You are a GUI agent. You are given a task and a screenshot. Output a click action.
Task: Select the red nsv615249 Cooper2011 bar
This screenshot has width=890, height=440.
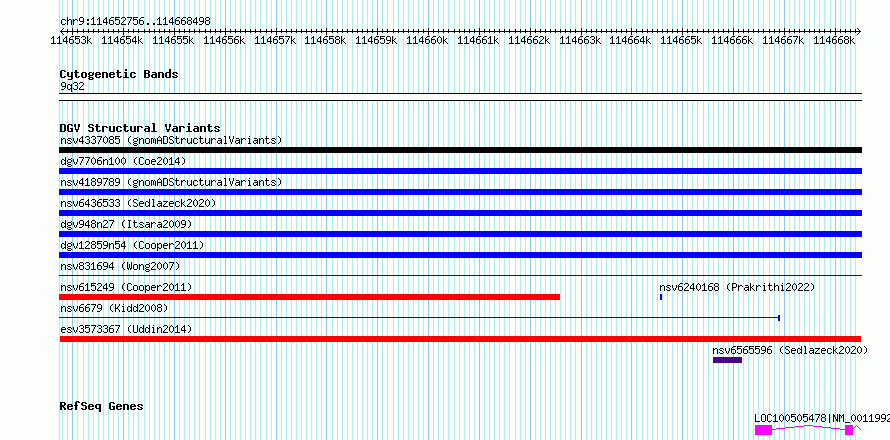[310, 297]
